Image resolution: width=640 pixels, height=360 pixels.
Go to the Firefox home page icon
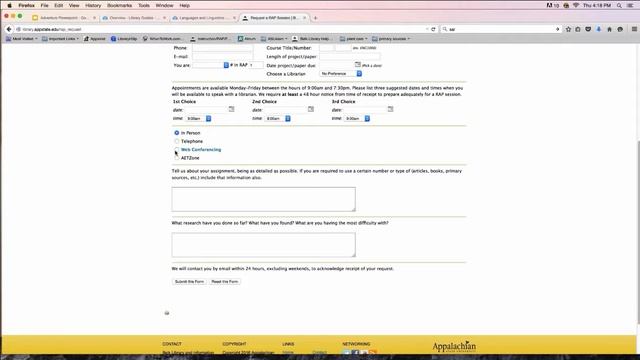pyautogui.click(x=609, y=29)
